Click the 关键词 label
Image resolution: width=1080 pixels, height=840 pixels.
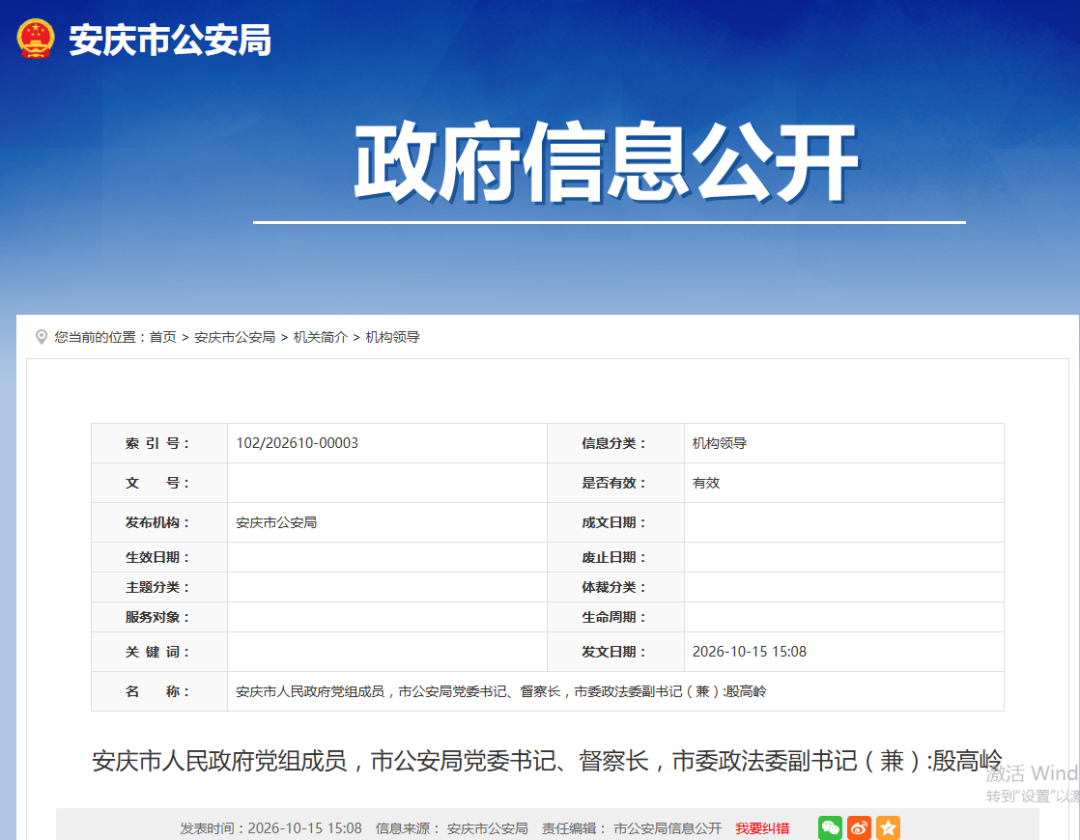tap(157, 651)
